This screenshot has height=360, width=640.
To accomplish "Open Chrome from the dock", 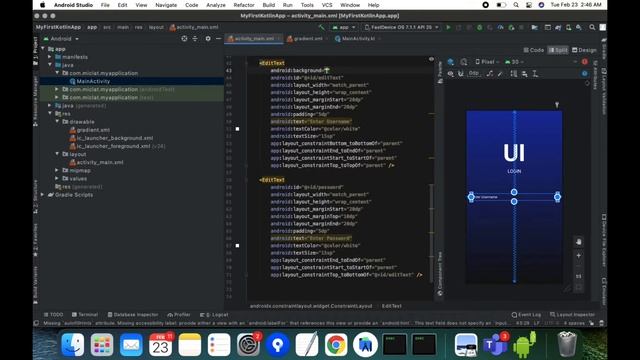I will pyautogui.click(x=336, y=345).
